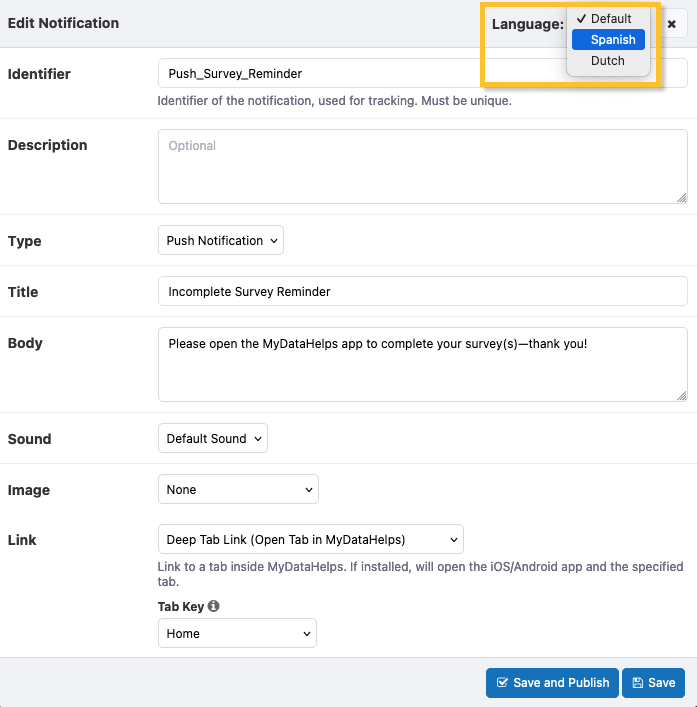Click inside the Body message text area
697x707 pixels.
tap(422, 364)
